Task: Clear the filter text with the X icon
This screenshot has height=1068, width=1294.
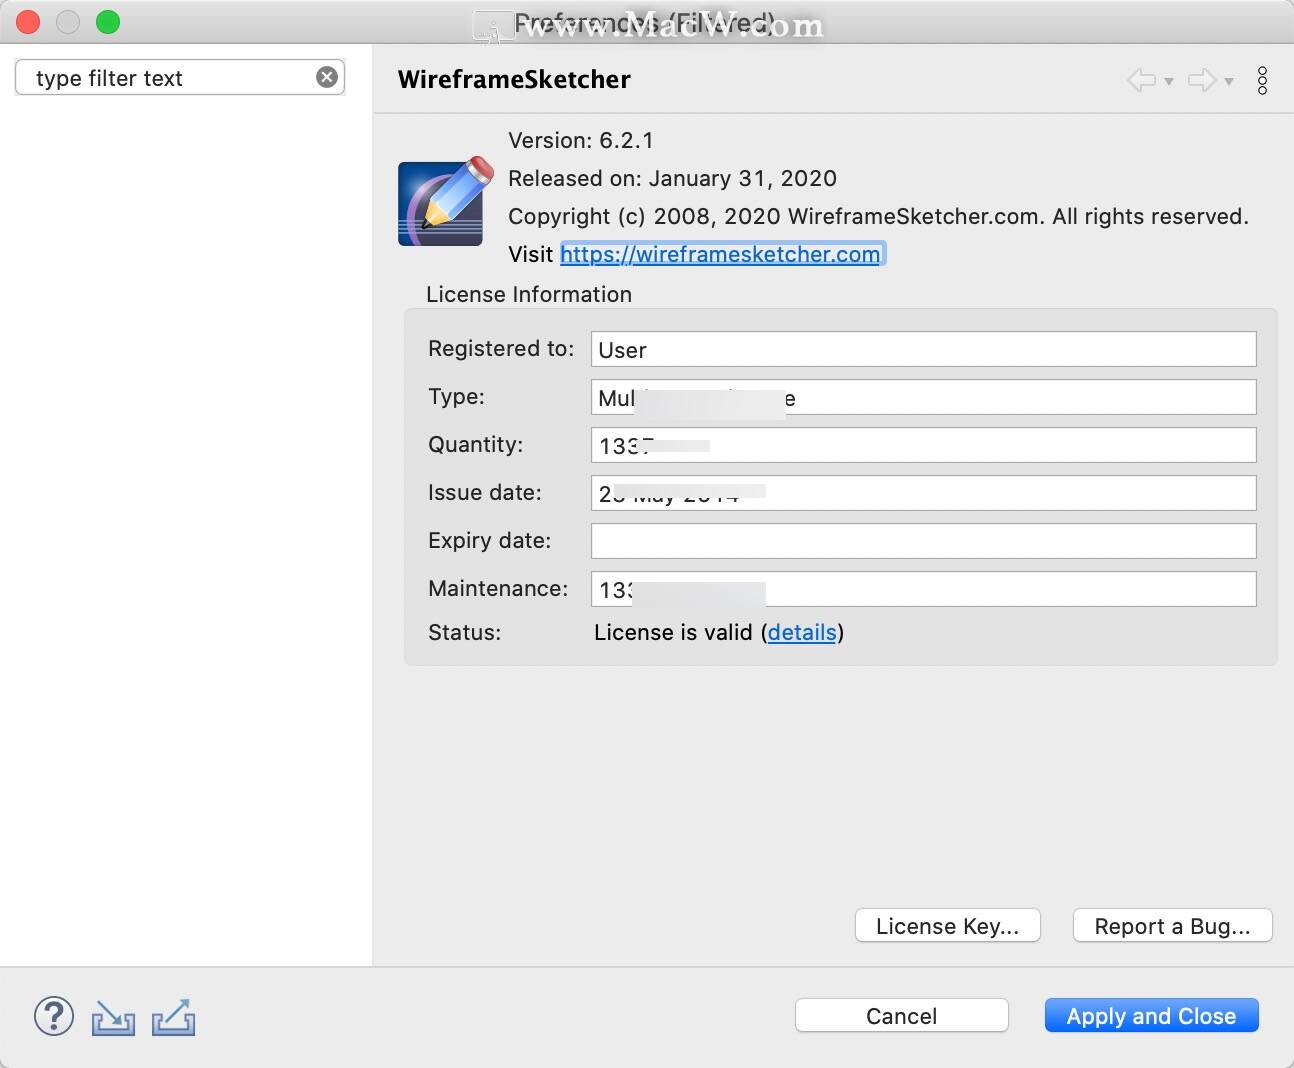Action: (x=327, y=78)
